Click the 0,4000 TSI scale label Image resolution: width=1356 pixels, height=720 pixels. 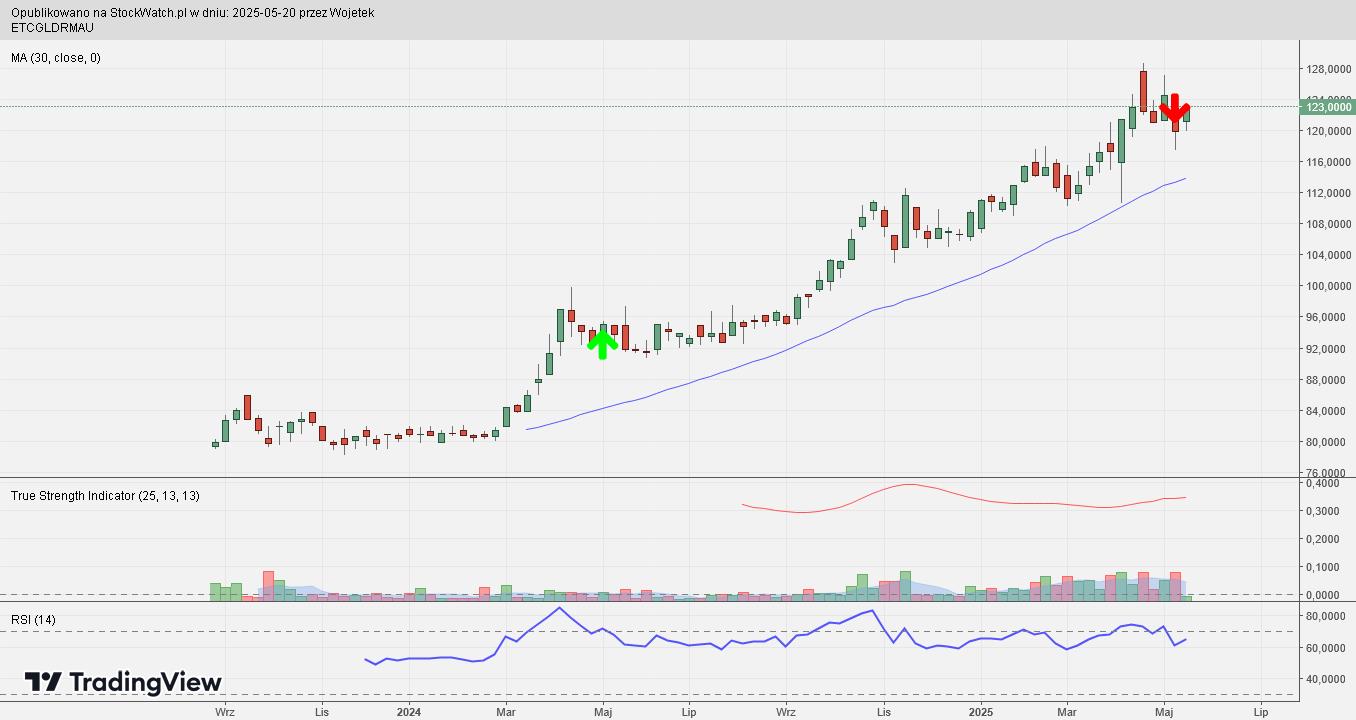click(x=1329, y=483)
